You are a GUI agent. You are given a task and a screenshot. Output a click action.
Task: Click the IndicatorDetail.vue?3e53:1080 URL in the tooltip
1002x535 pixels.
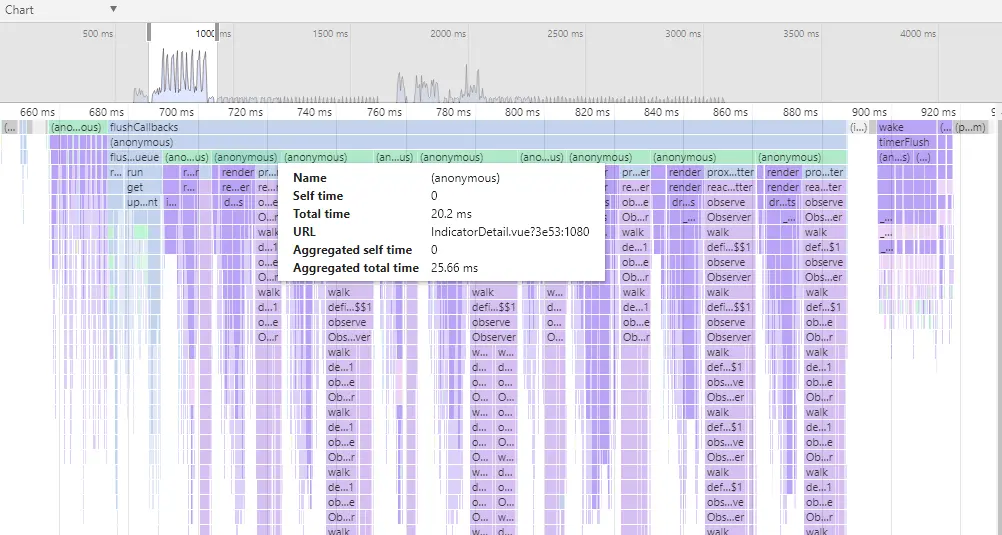(510, 232)
